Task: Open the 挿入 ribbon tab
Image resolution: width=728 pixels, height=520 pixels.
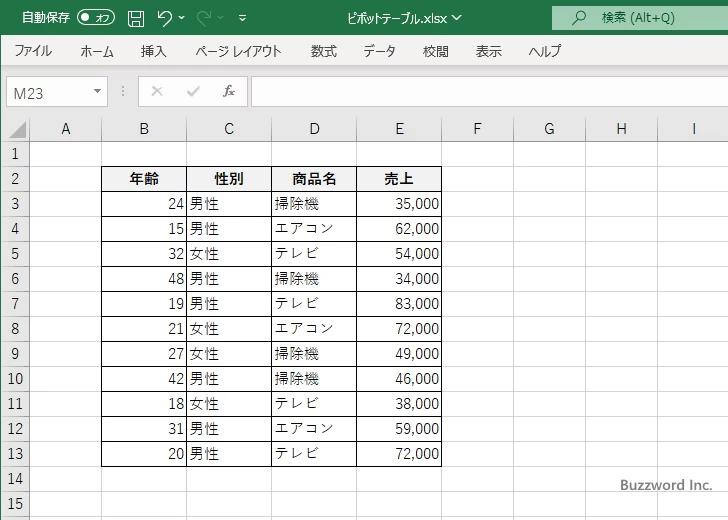Action: (153, 51)
